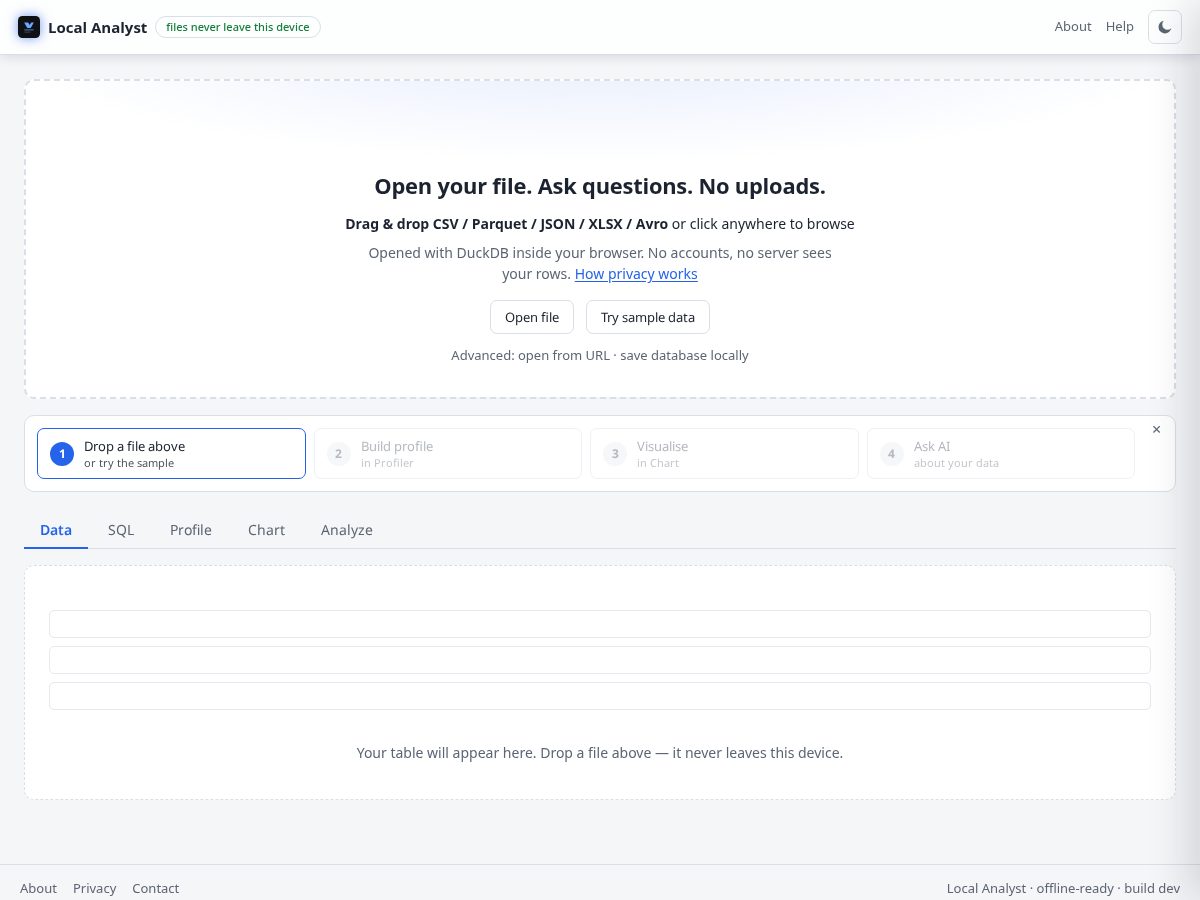The image size is (1200, 900).
Task: Switch to the Analyze tab
Action: coord(347,530)
